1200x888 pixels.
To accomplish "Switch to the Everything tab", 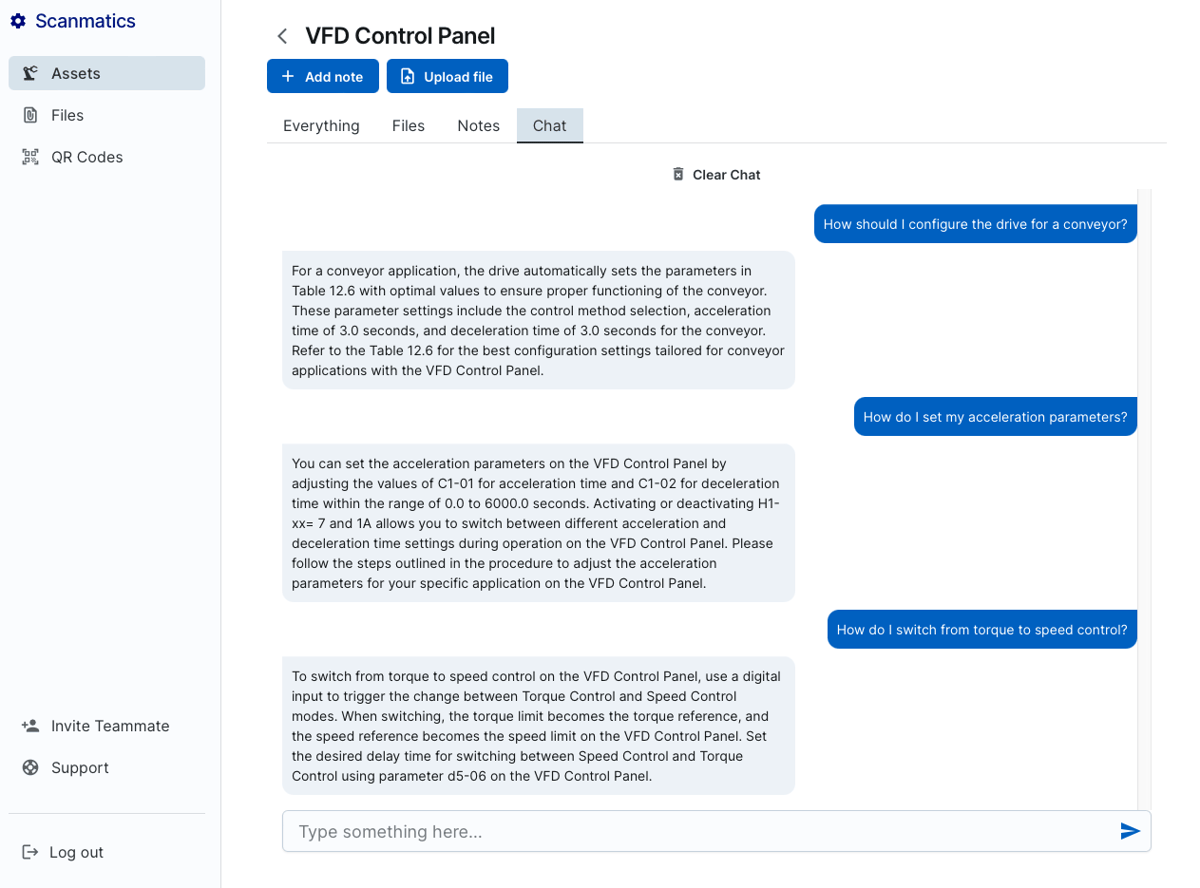I will (x=321, y=126).
